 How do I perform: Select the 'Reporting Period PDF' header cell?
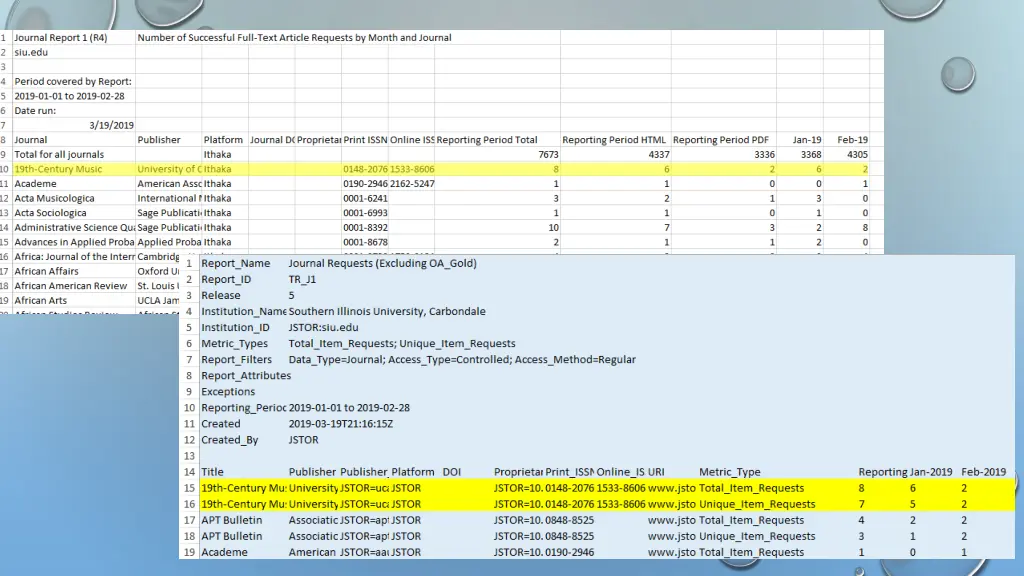point(721,140)
